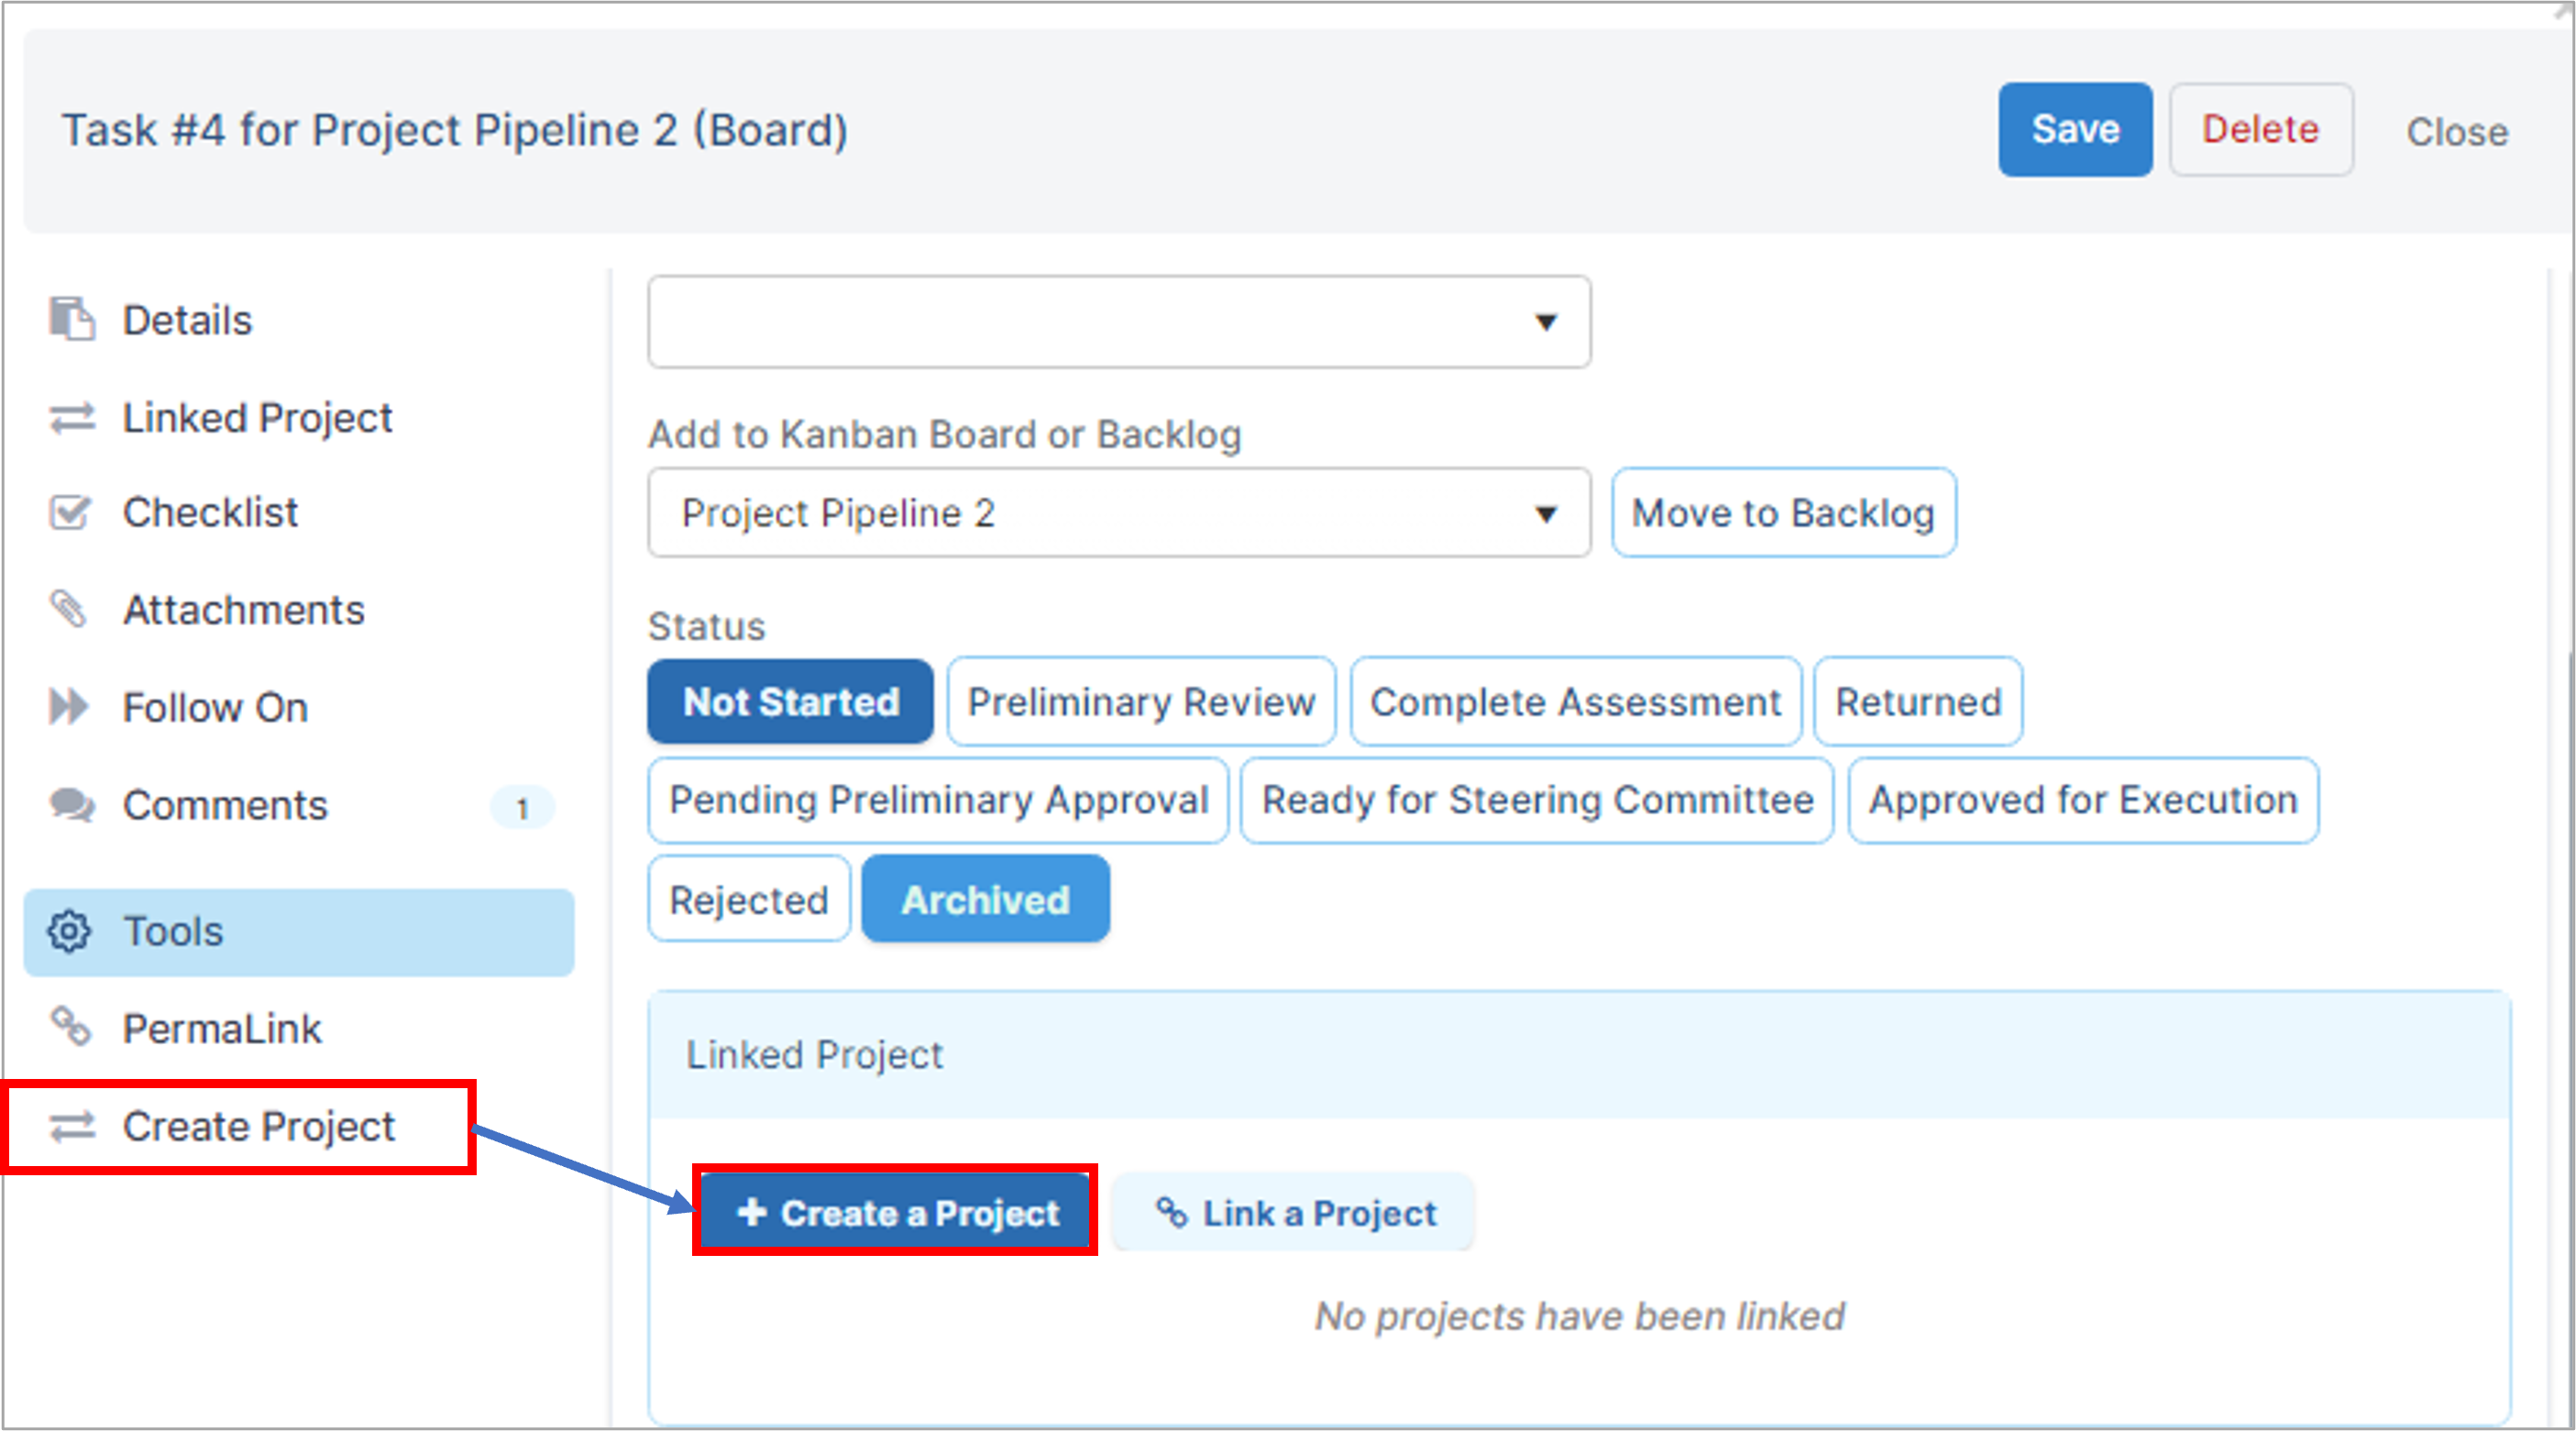Viewport: 2576px width, 1431px height.
Task: Click the Link a Project button
Action: (x=1294, y=1213)
